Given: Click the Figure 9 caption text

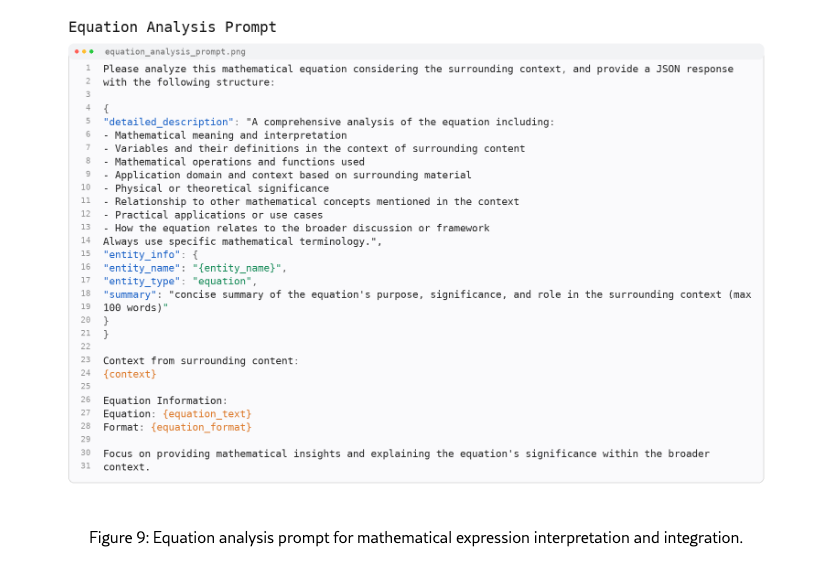Looking at the screenshot, I should pos(416,538).
